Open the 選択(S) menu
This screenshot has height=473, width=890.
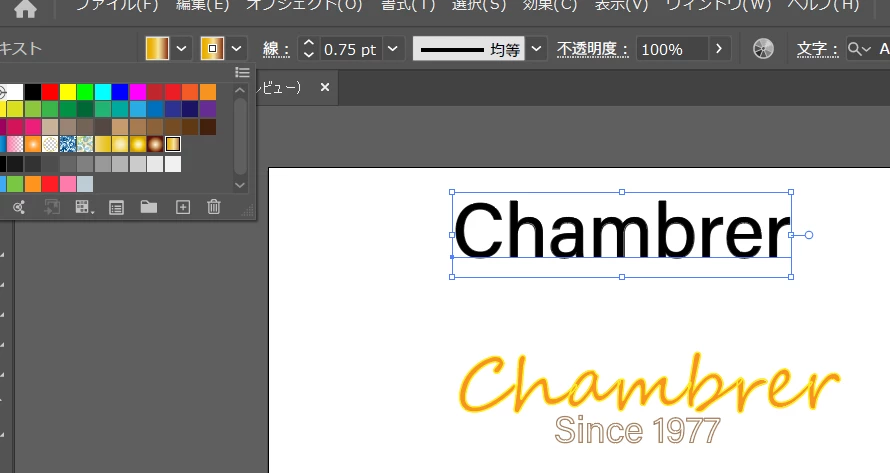(478, 6)
